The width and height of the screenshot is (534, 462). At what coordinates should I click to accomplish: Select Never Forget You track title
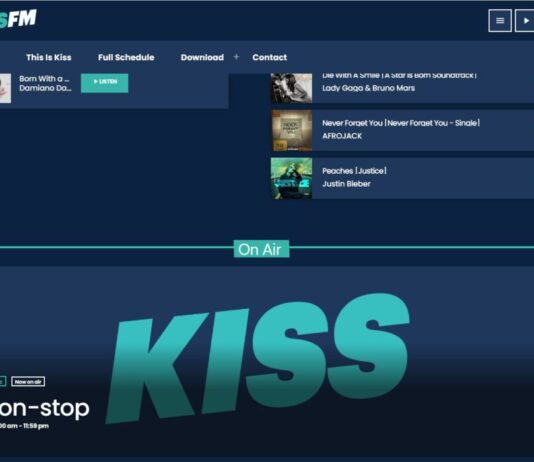(401, 123)
